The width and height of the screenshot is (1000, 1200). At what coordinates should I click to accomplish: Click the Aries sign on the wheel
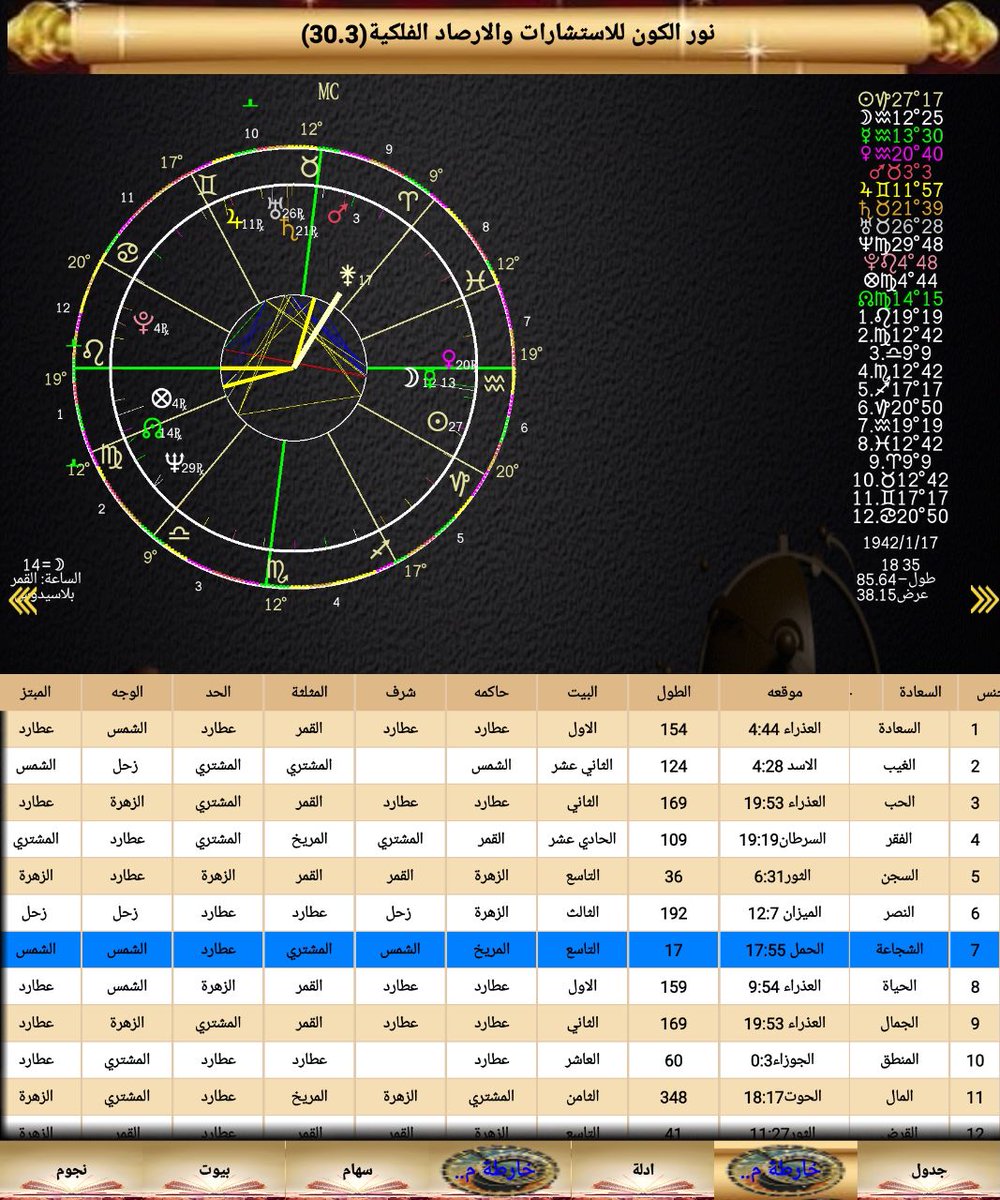[408, 200]
